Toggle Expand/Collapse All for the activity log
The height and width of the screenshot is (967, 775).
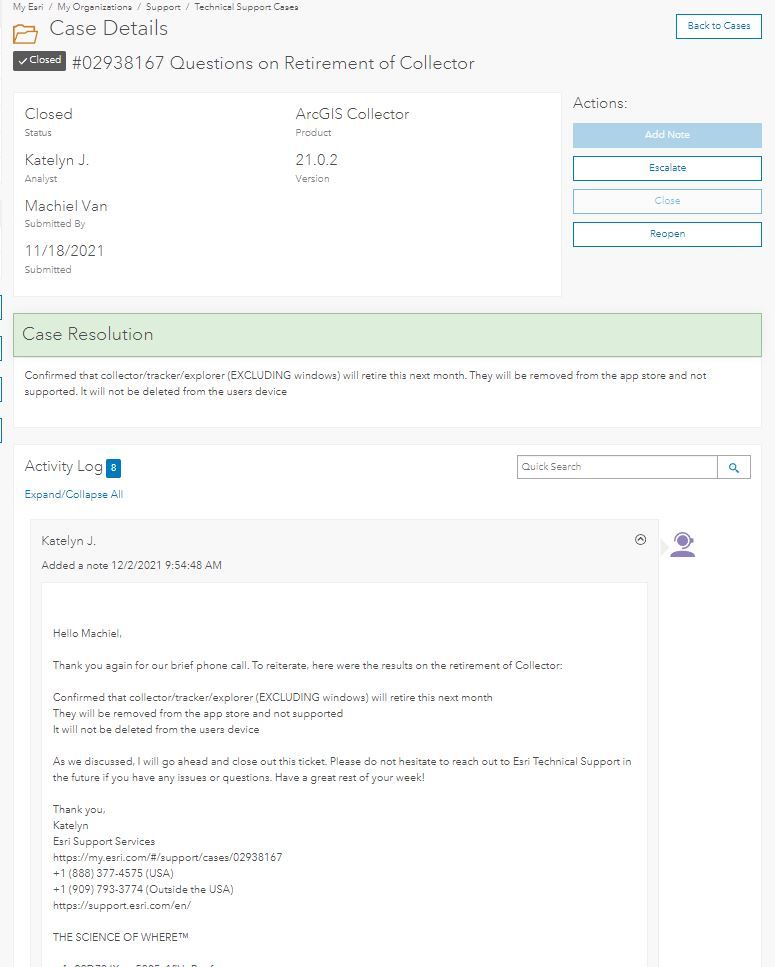(x=74, y=494)
